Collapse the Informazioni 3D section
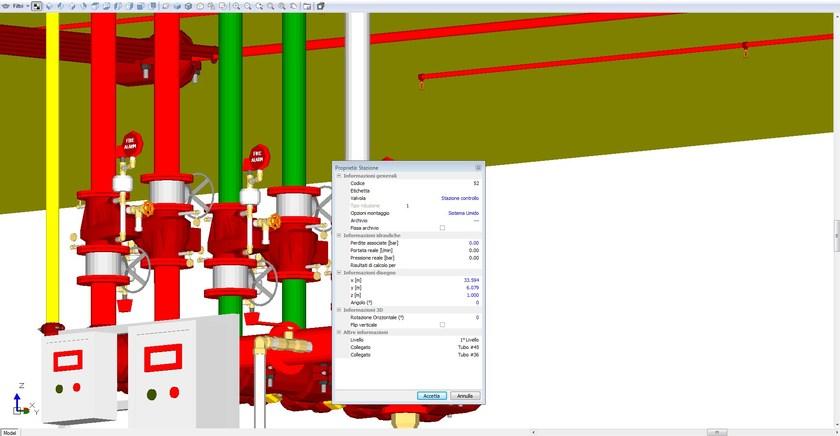The image size is (840, 436). [339, 310]
